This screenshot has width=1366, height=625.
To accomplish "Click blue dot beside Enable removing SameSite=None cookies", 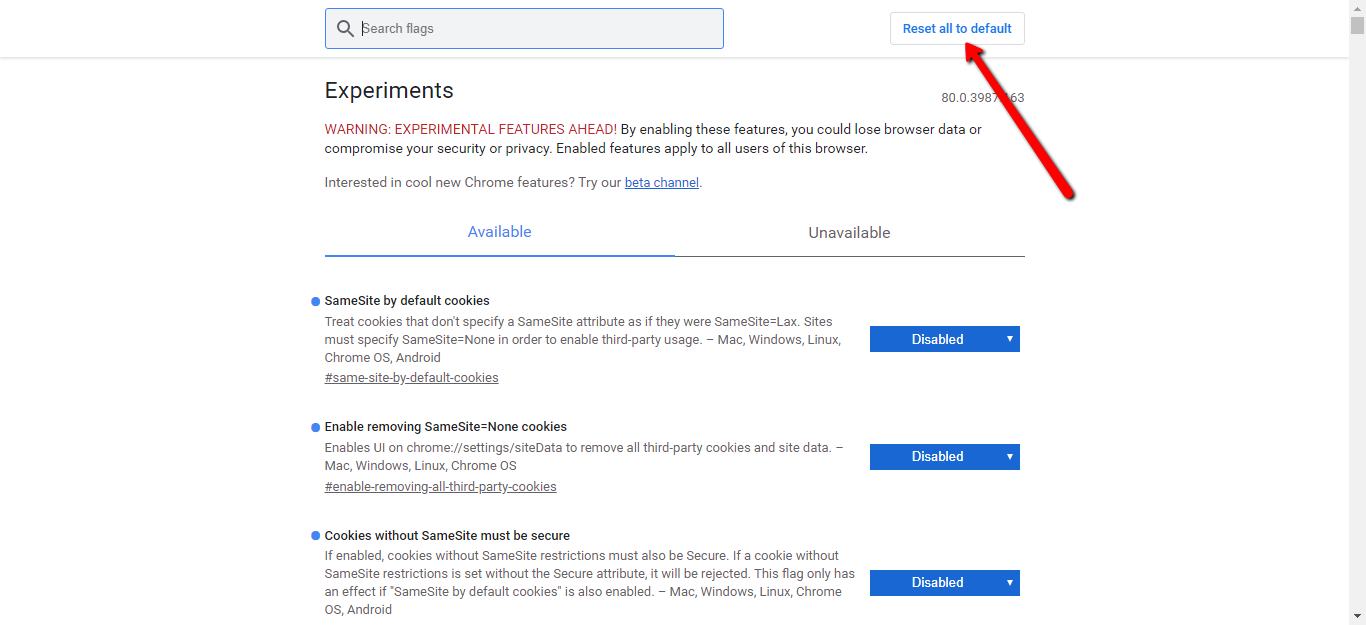I will click(315, 427).
